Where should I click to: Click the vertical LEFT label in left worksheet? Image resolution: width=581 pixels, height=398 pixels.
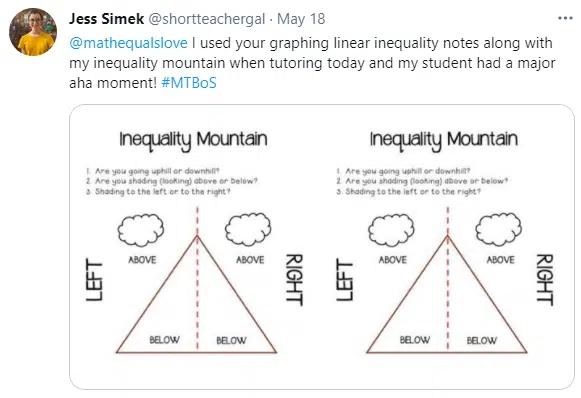coord(94,280)
